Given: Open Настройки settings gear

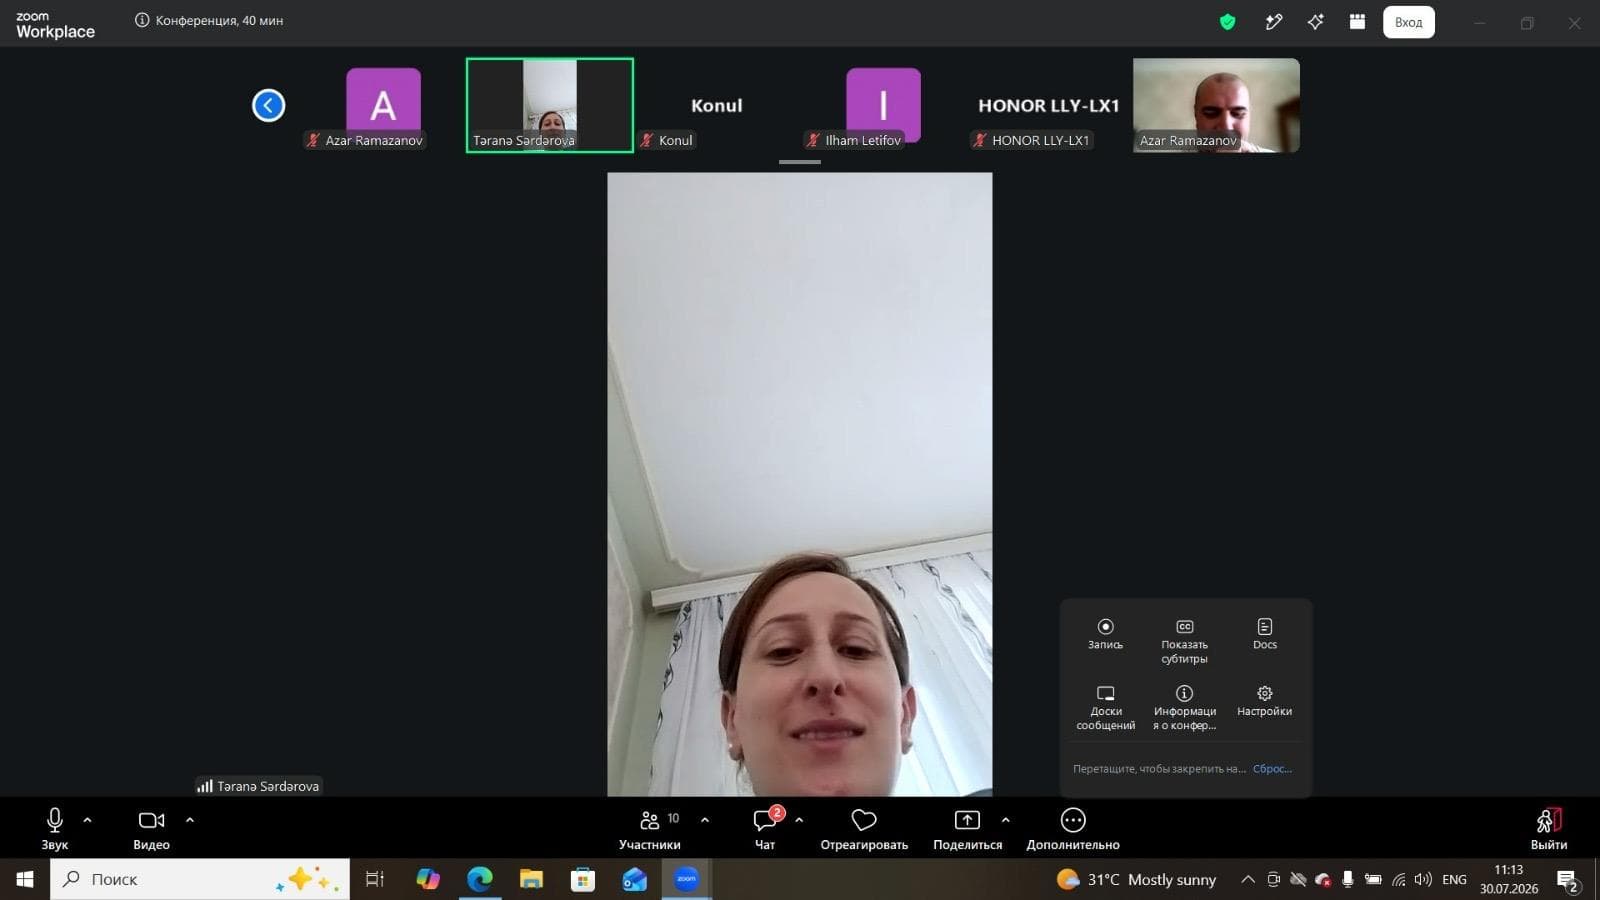Looking at the screenshot, I should 1264,701.
